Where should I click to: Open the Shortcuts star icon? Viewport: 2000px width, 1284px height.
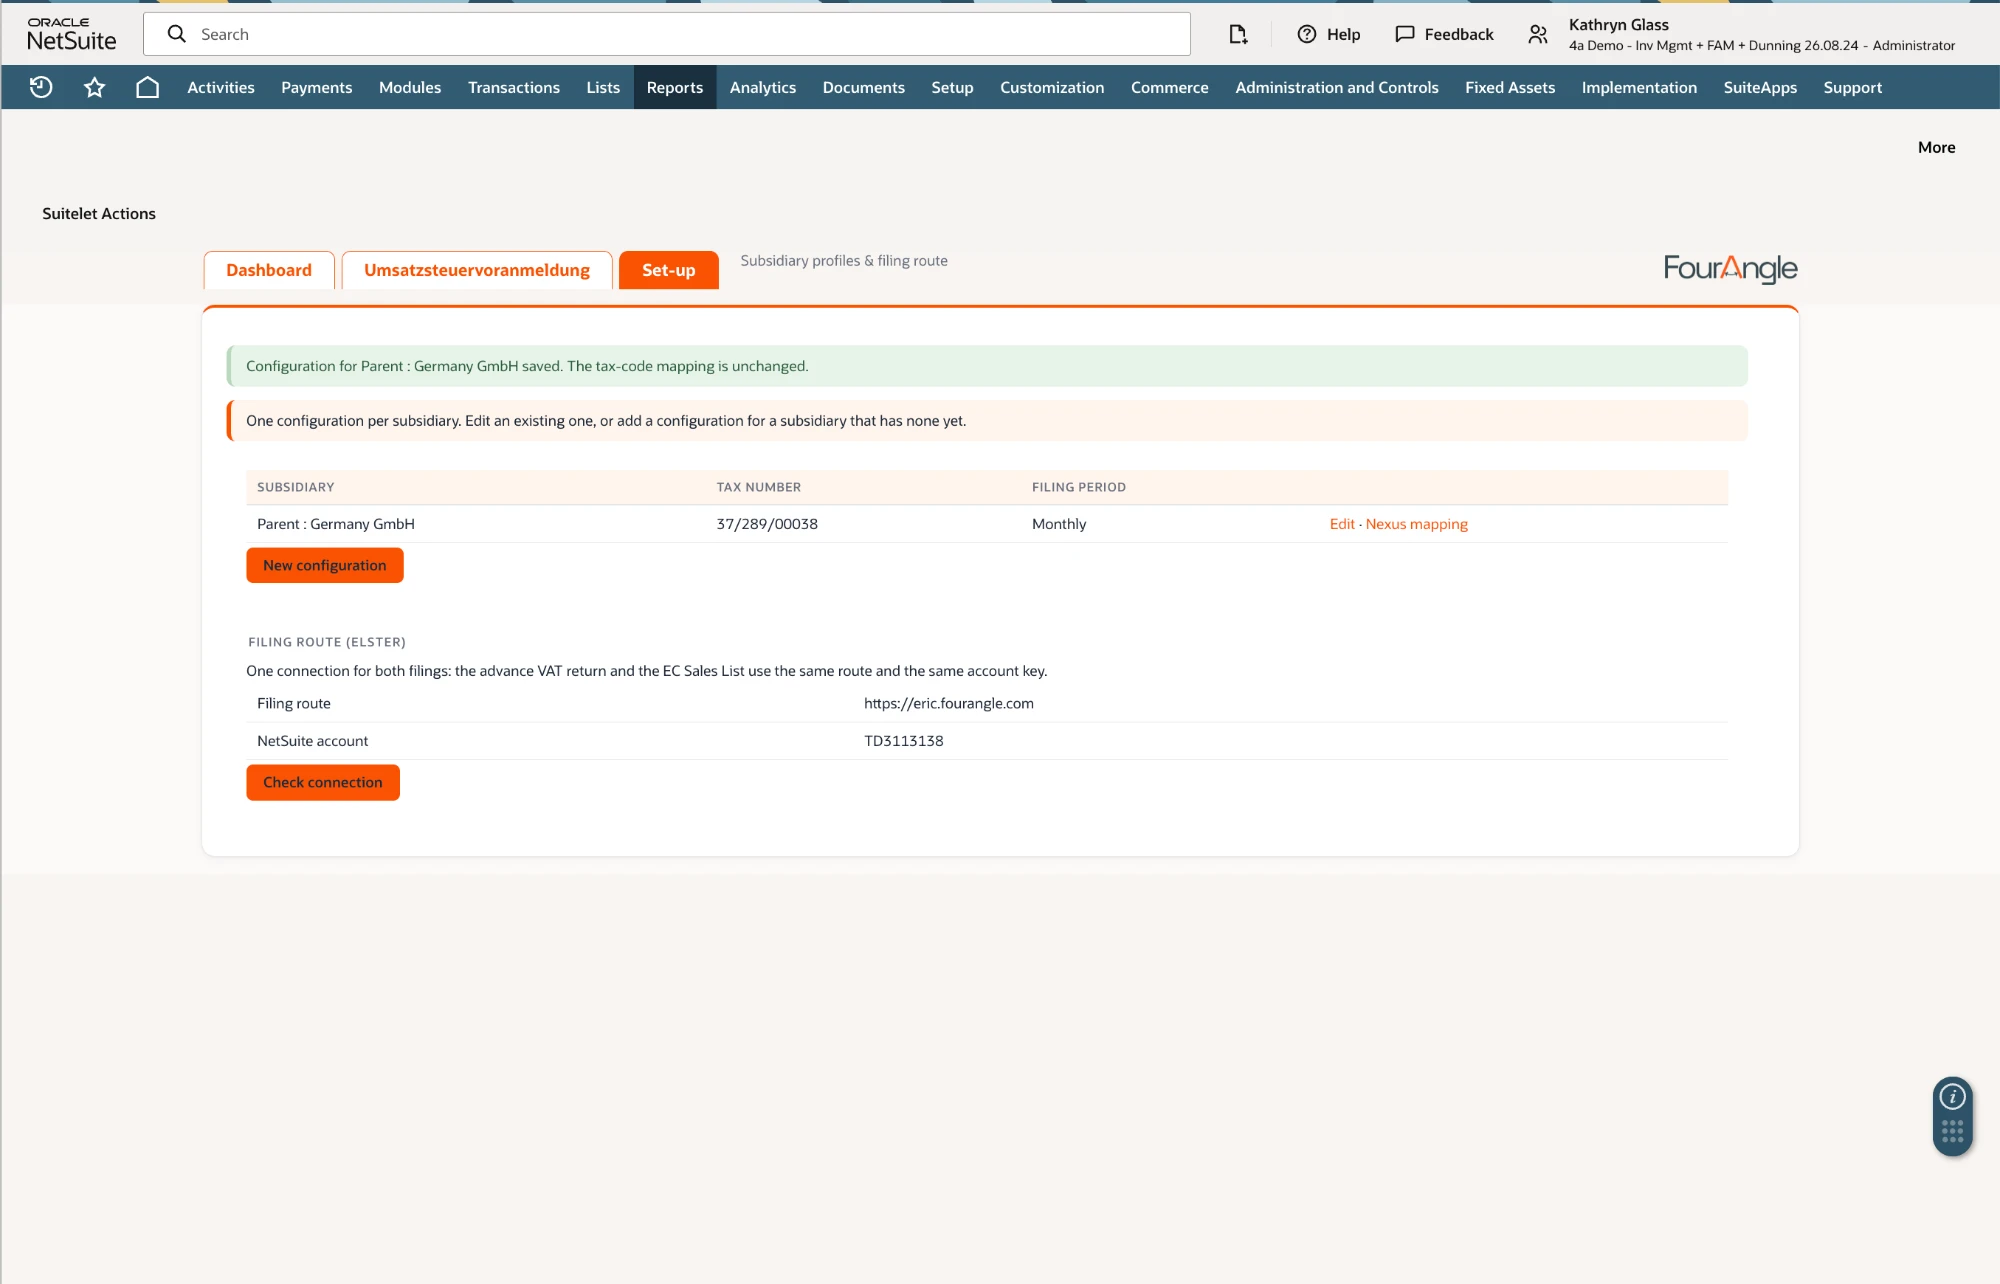click(x=94, y=87)
